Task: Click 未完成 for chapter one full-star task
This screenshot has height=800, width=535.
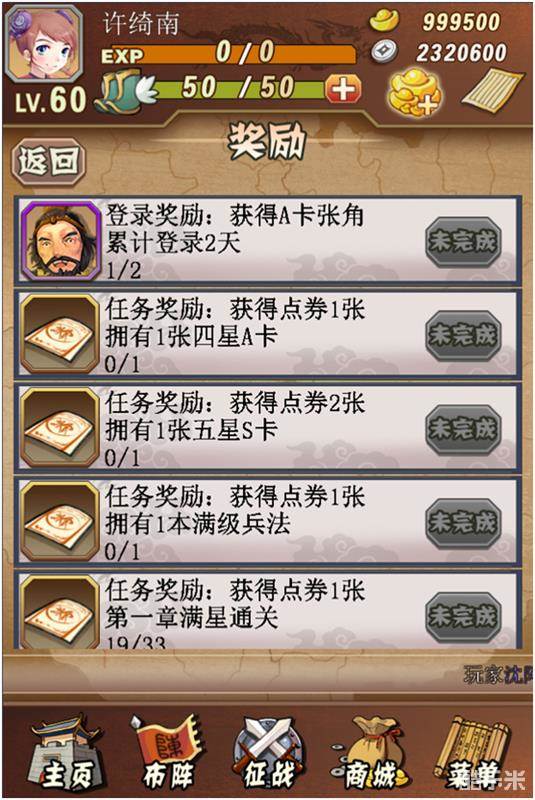Action: (x=463, y=616)
